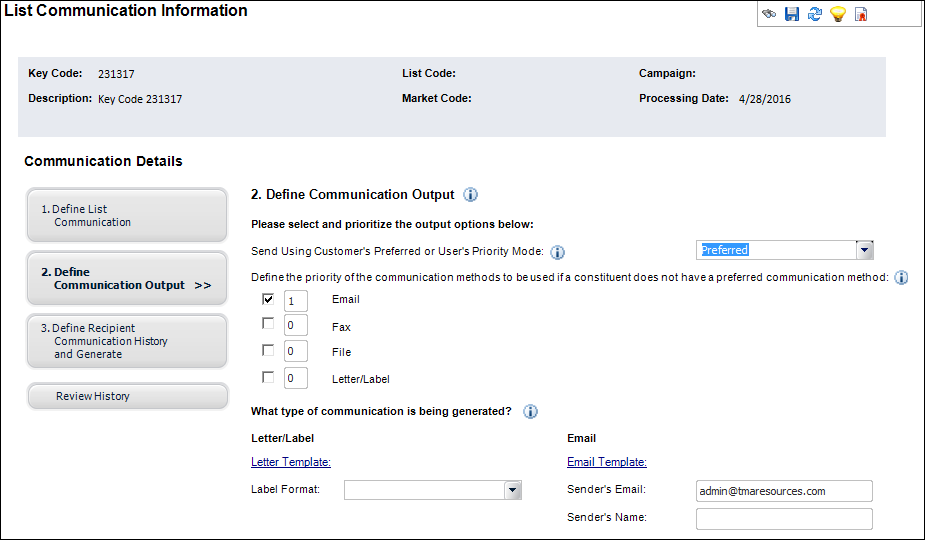Click the blue refresh arrows icon
925x540 pixels.
(x=815, y=14)
